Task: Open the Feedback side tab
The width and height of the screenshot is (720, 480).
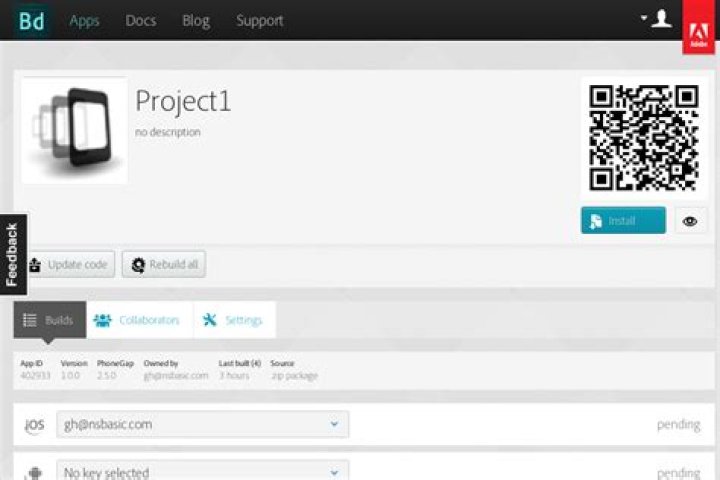Action: (12, 255)
